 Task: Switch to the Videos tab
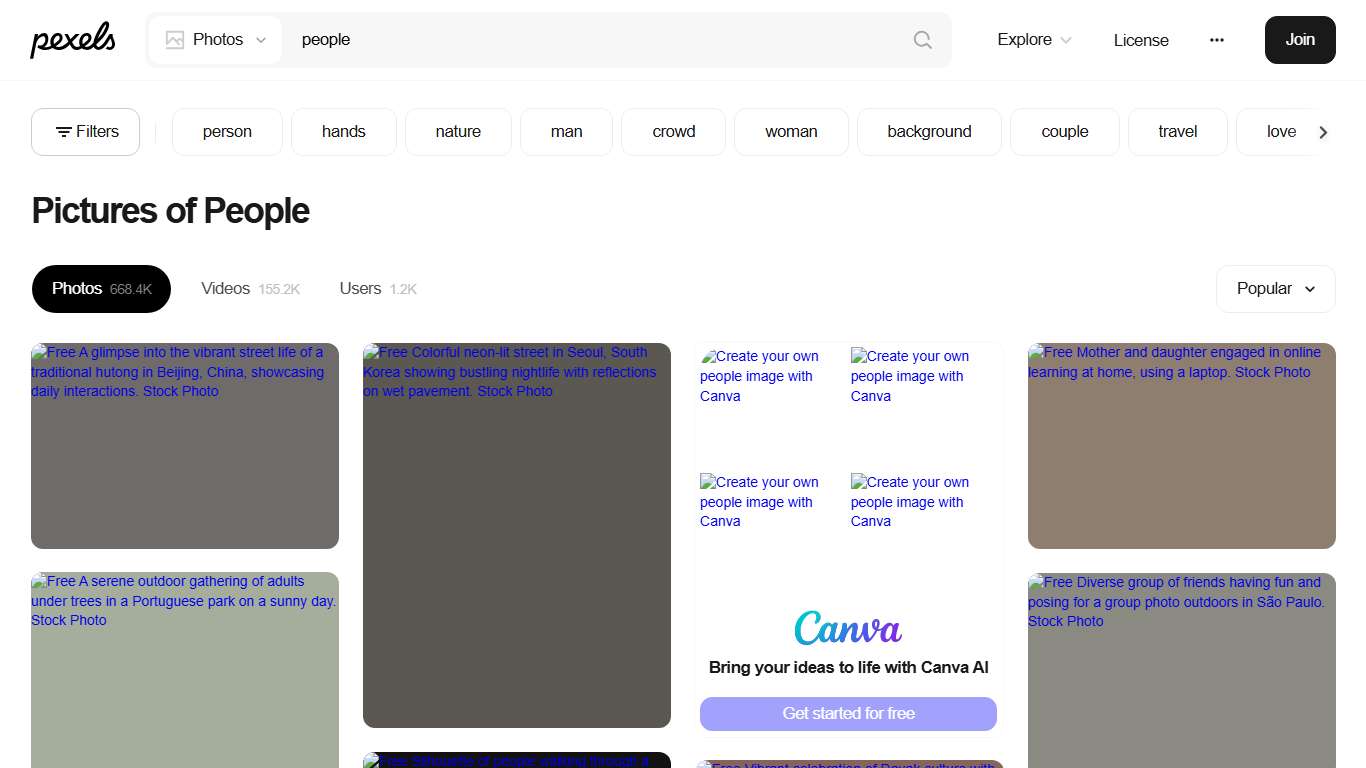click(250, 289)
